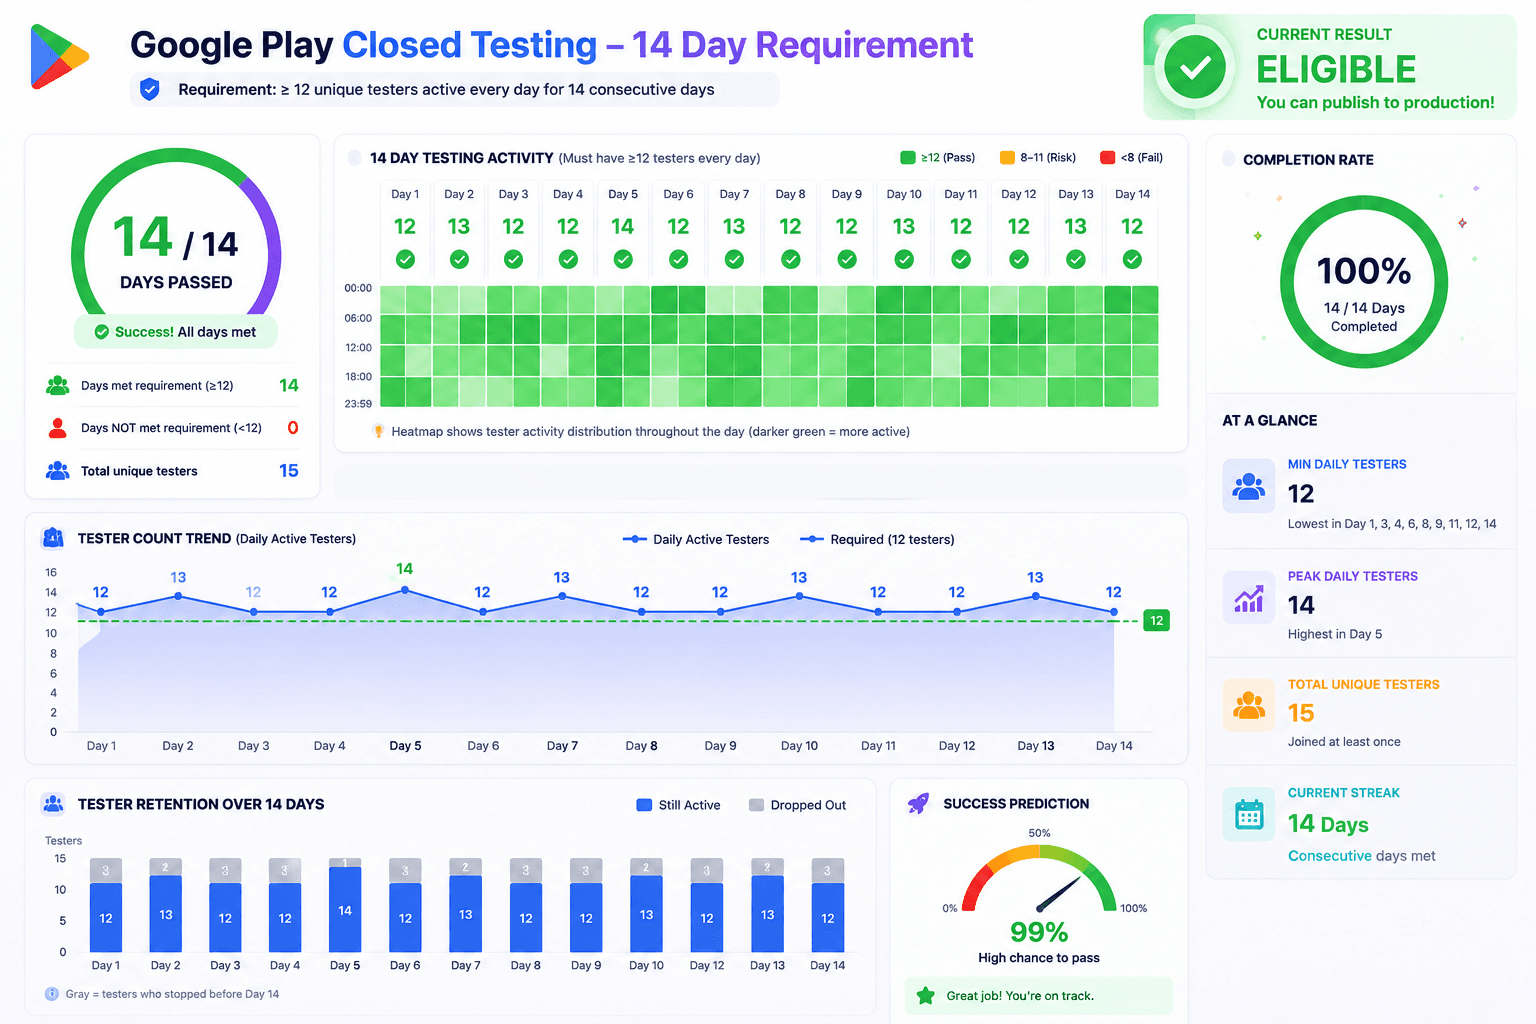Click the 99% success gauge value
Screen dimensions: 1536x1024
(x=1039, y=932)
